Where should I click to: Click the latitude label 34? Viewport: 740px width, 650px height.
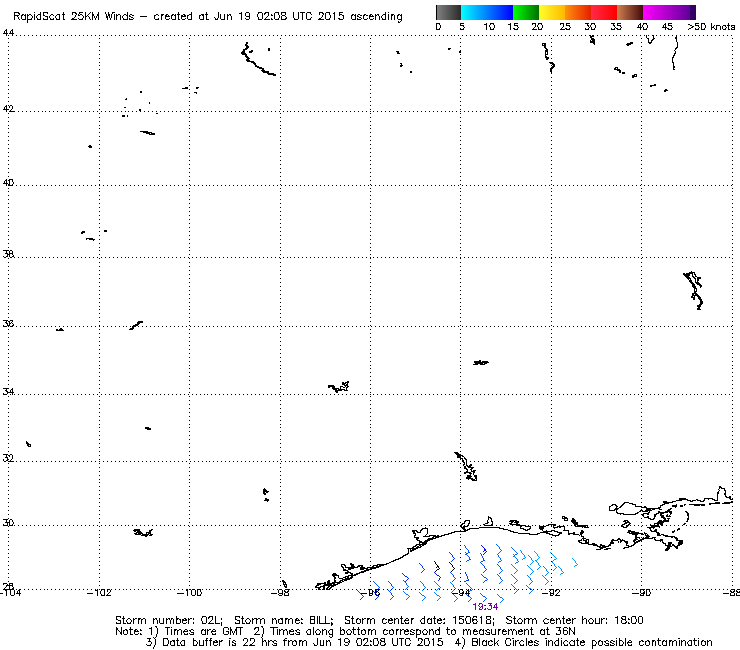click(8, 392)
